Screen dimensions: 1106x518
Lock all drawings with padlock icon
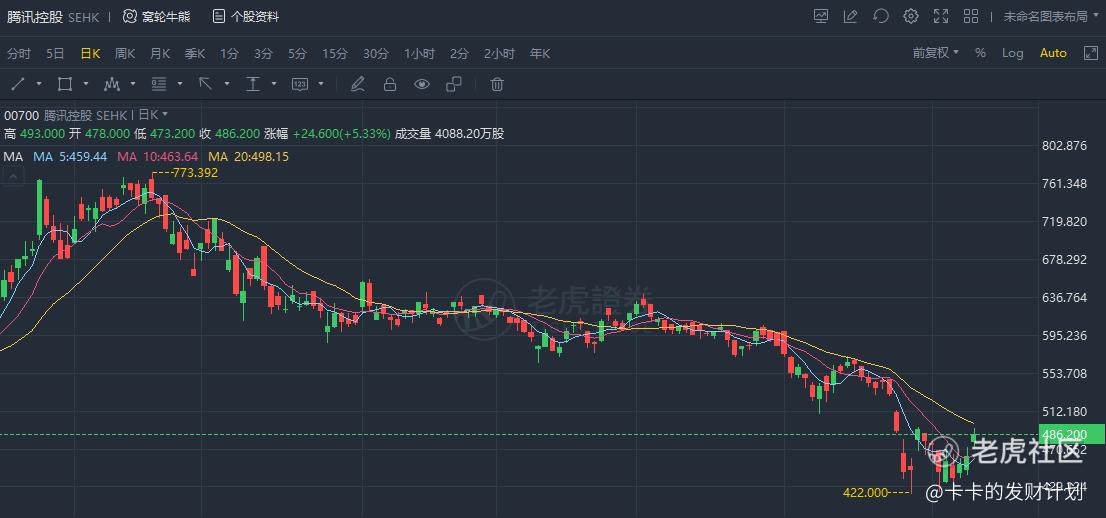coord(389,85)
